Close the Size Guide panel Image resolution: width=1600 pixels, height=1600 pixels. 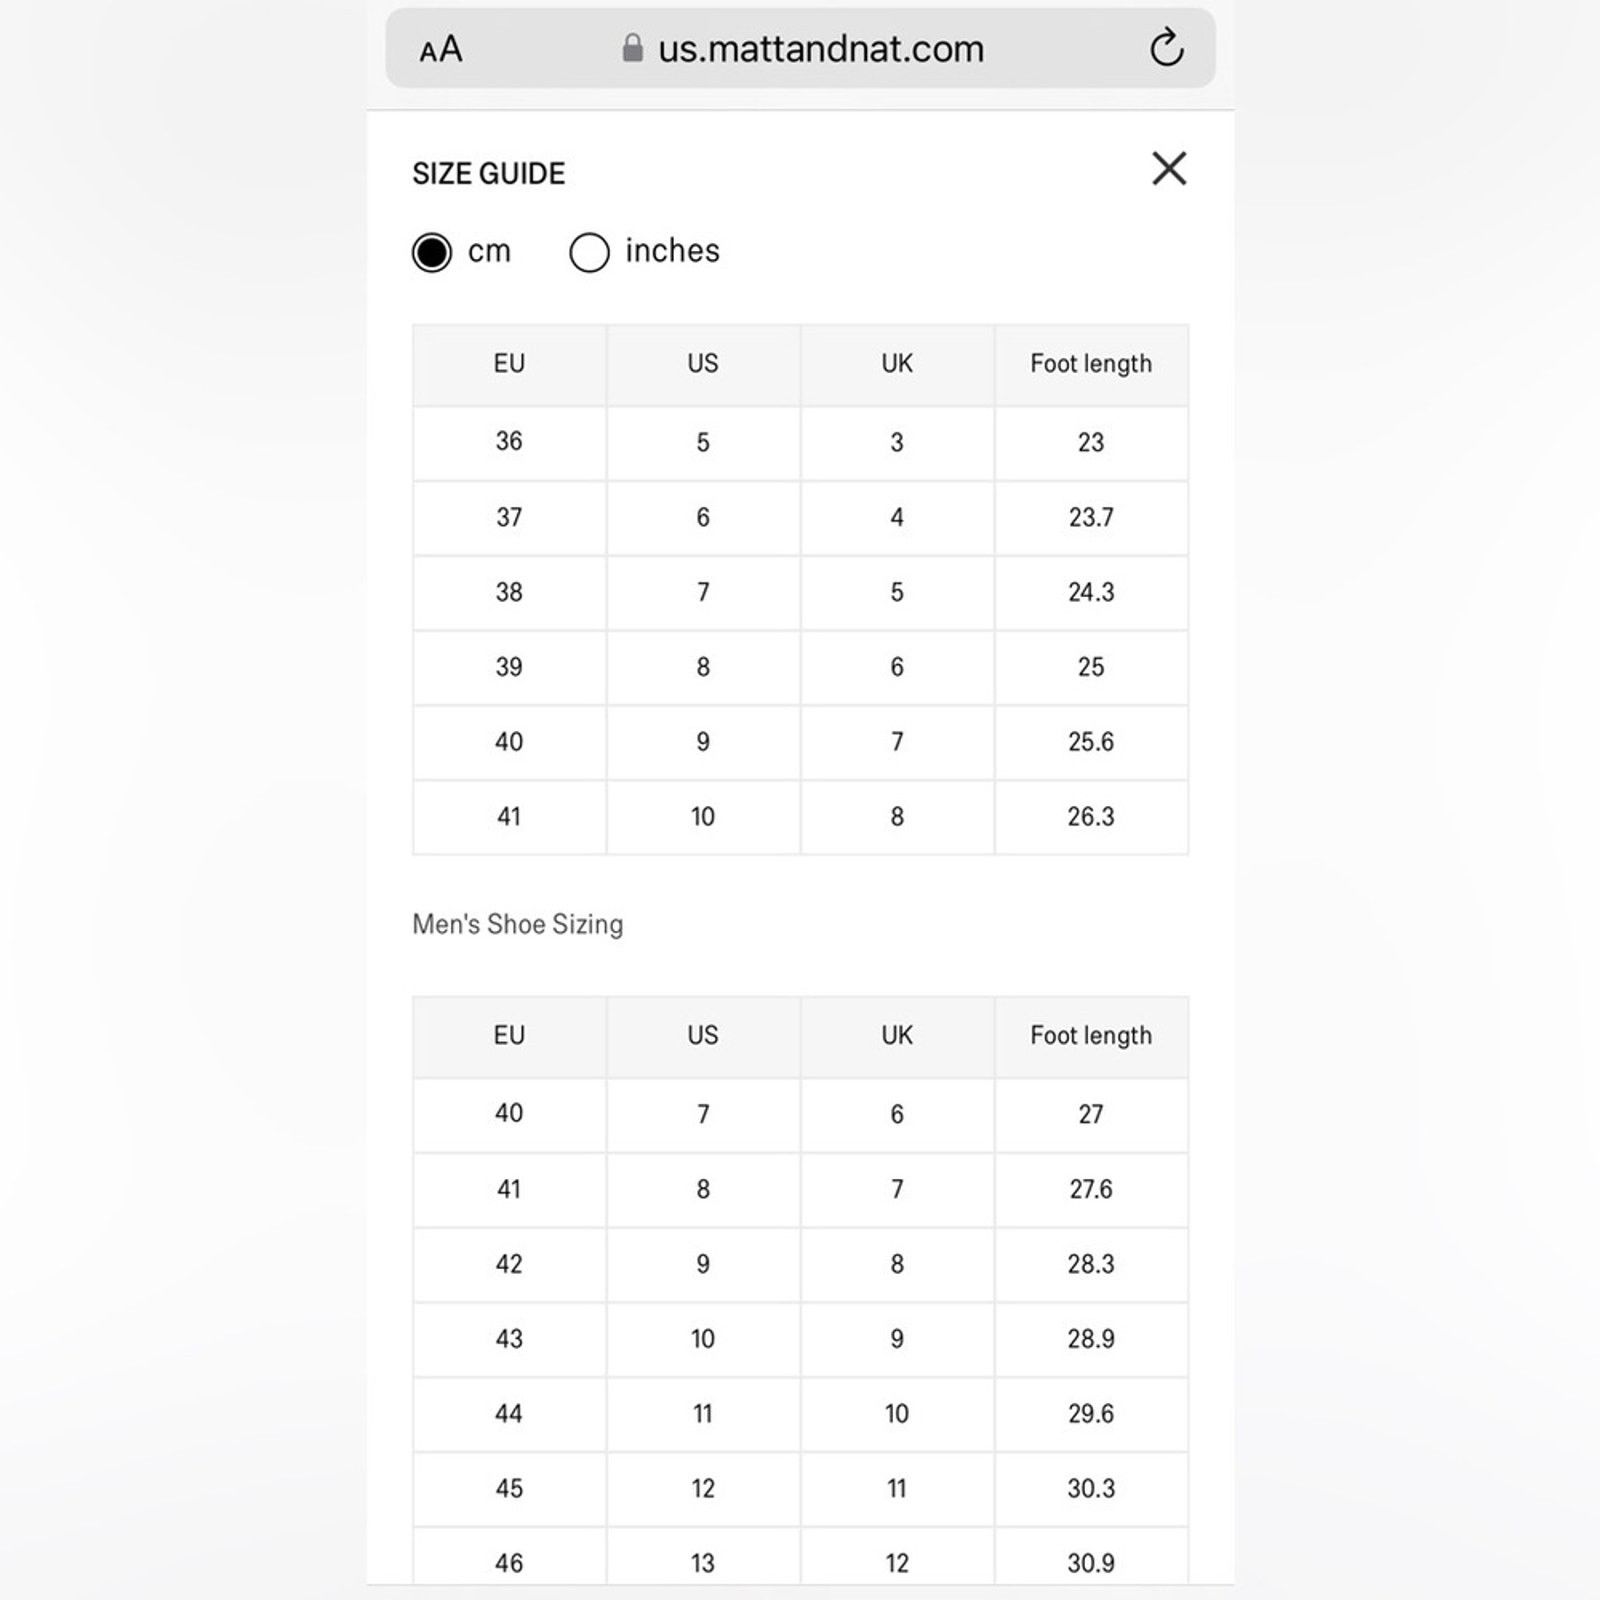1169,169
